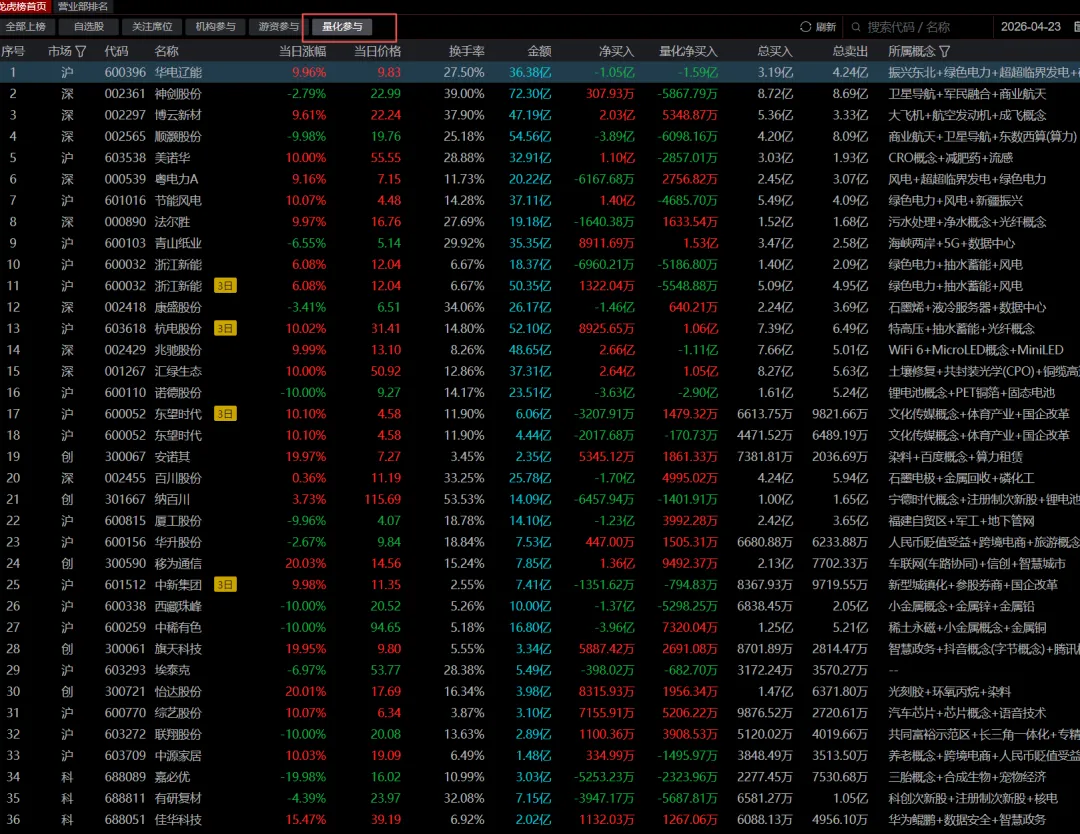The height and width of the screenshot is (834, 1080).
Task: Select the 全部上榜 filter tab
Action: click(26, 27)
